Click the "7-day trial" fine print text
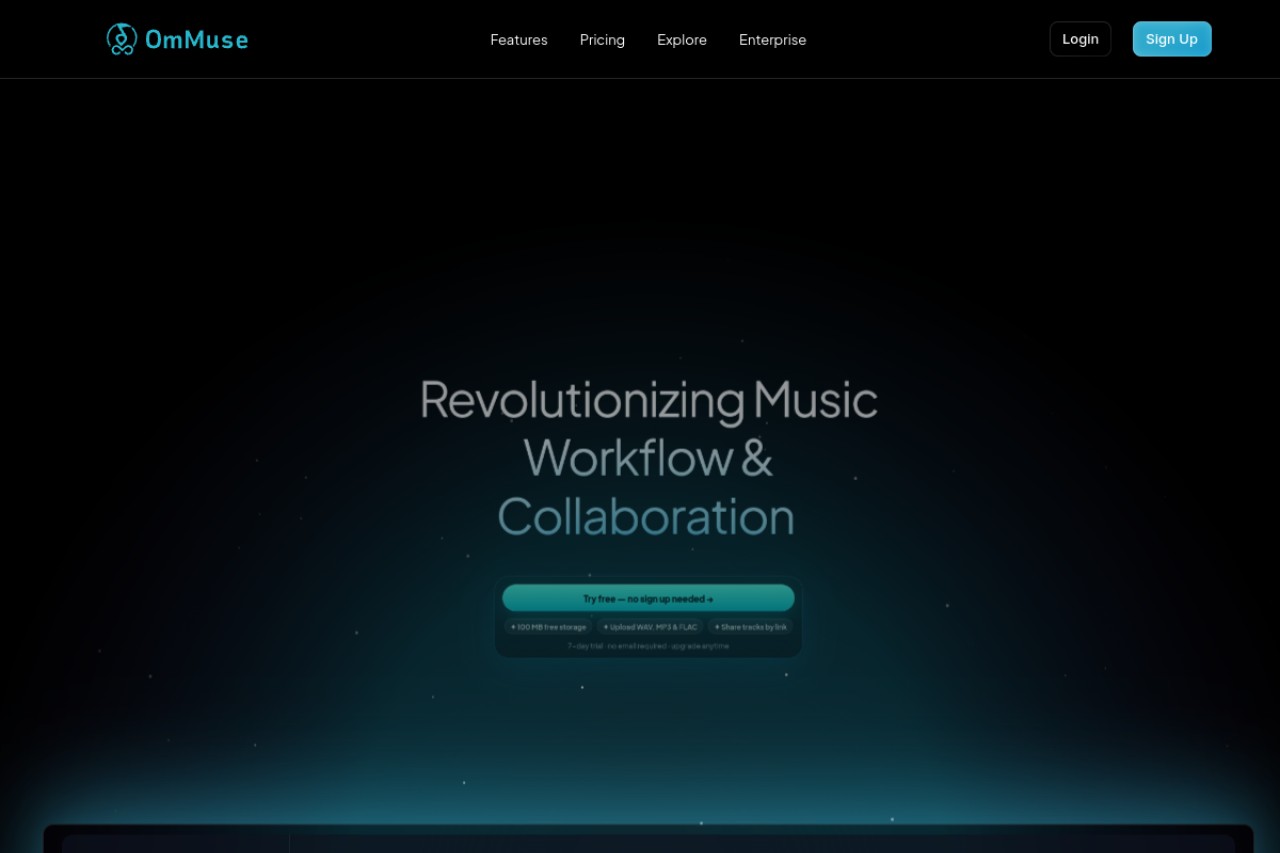 pos(648,646)
